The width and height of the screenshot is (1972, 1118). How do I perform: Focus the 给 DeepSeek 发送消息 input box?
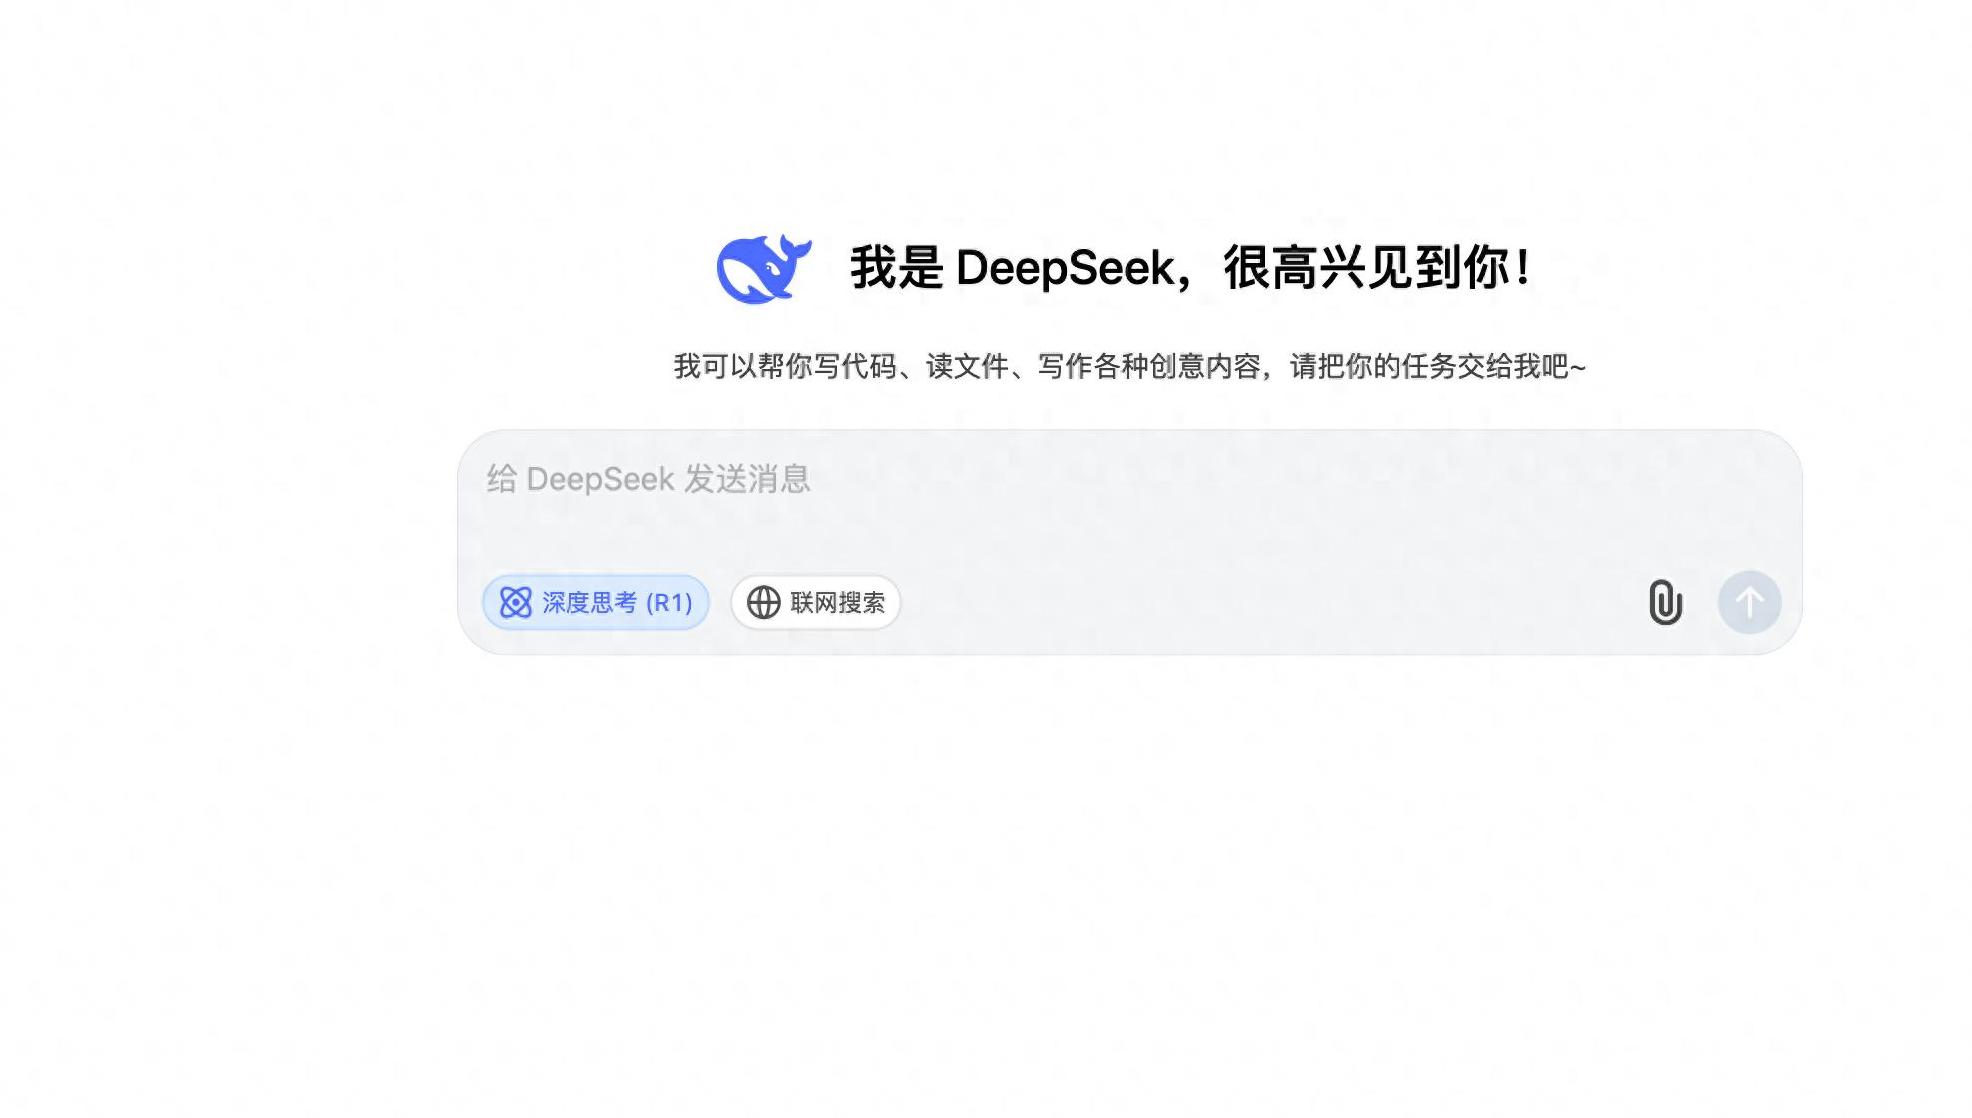click(1129, 500)
